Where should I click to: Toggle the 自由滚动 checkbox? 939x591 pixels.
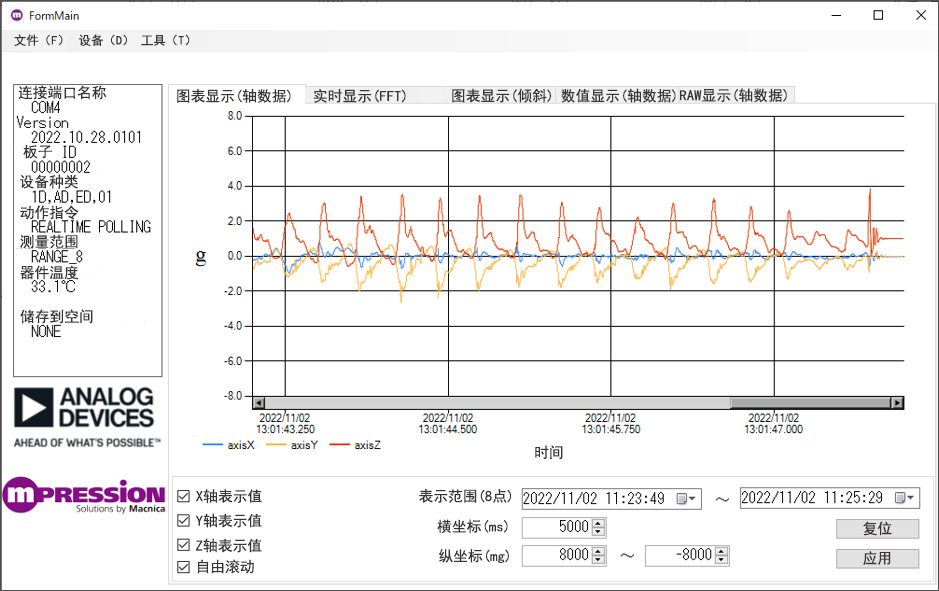click(183, 566)
